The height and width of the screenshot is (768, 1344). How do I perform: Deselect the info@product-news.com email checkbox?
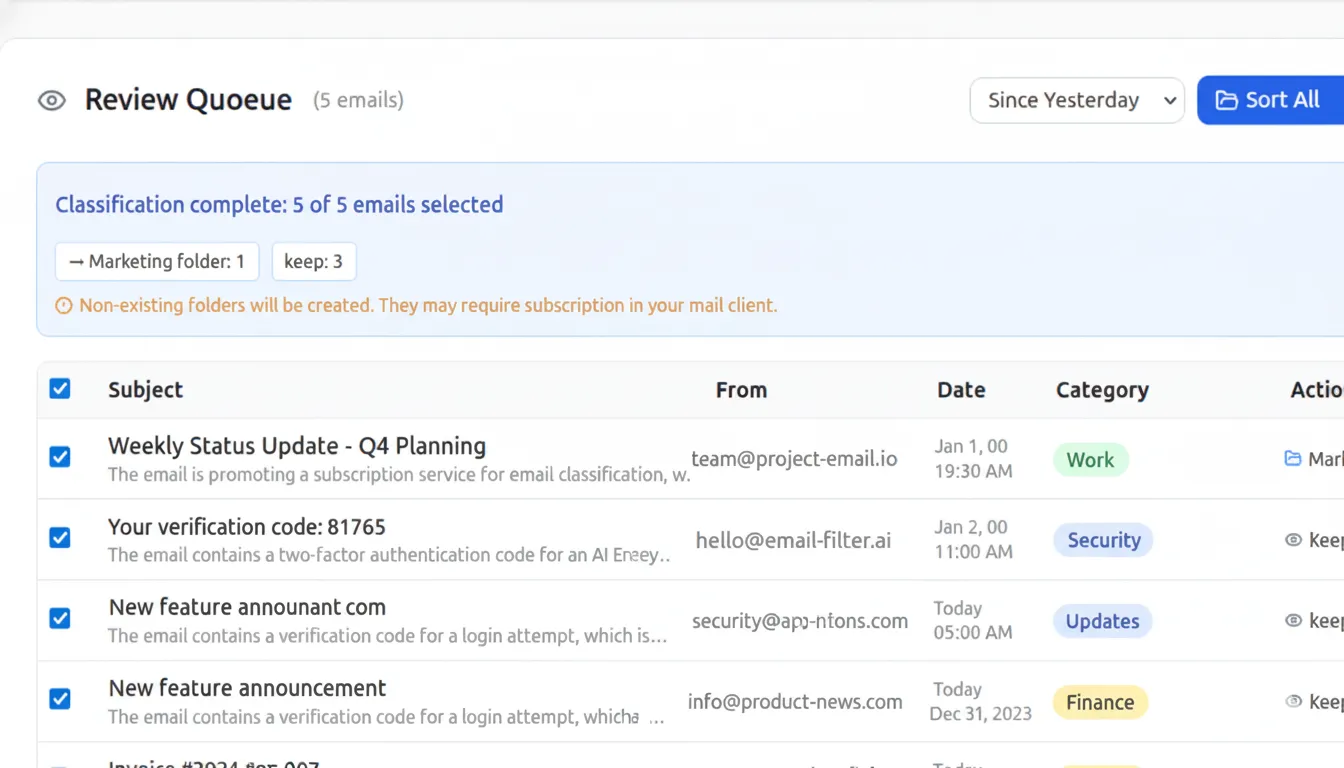tap(60, 699)
